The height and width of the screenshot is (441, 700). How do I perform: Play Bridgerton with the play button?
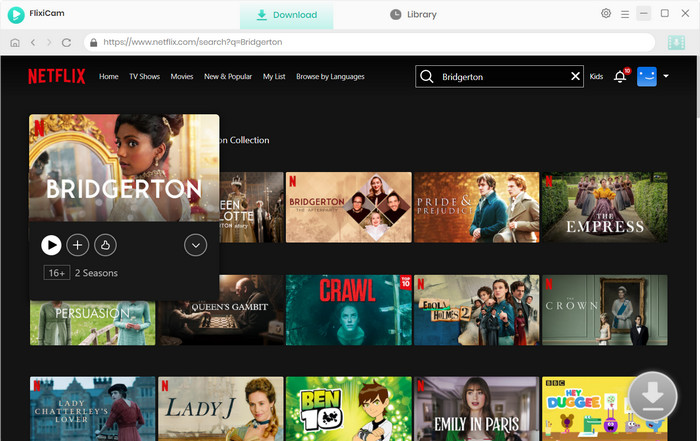51,245
